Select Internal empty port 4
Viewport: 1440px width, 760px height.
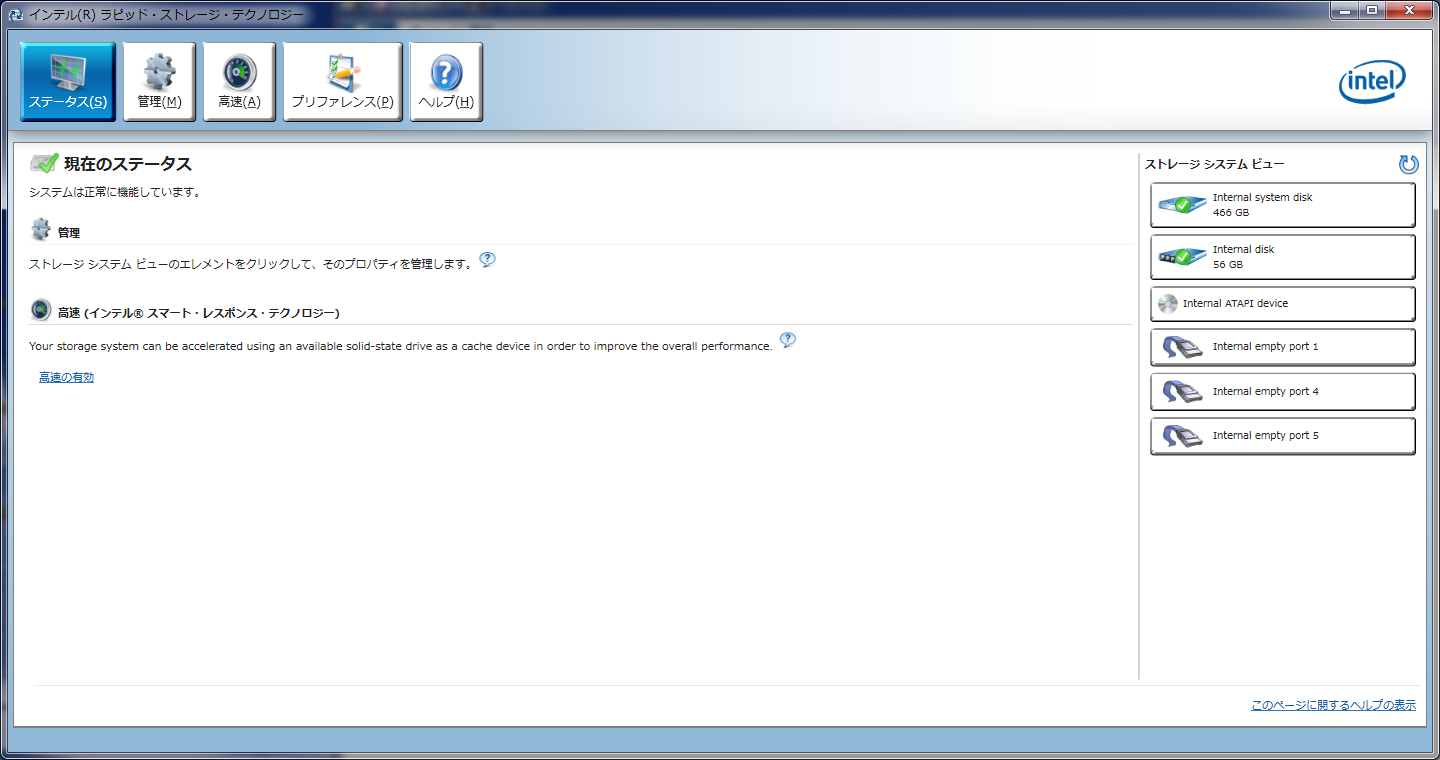tap(1283, 392)
